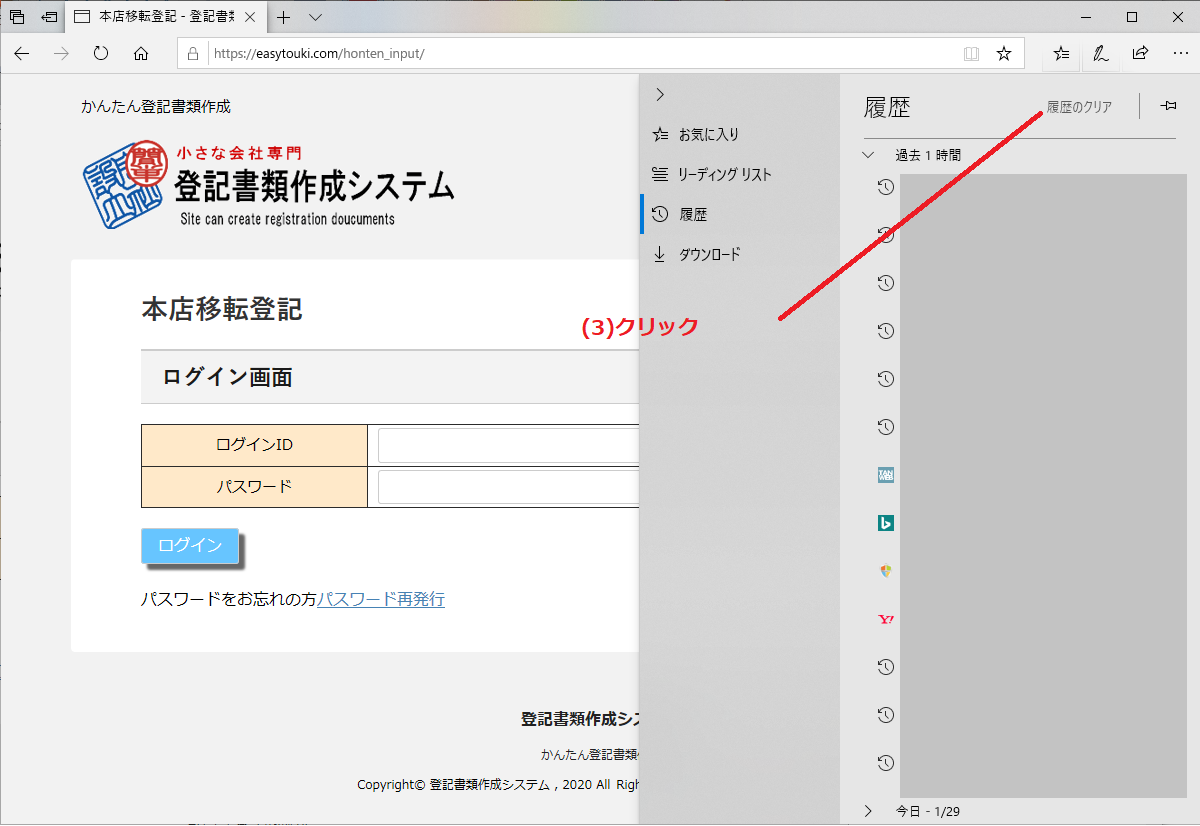Select お気に入り in the hub menu
1200x826 pixels.
708,134
